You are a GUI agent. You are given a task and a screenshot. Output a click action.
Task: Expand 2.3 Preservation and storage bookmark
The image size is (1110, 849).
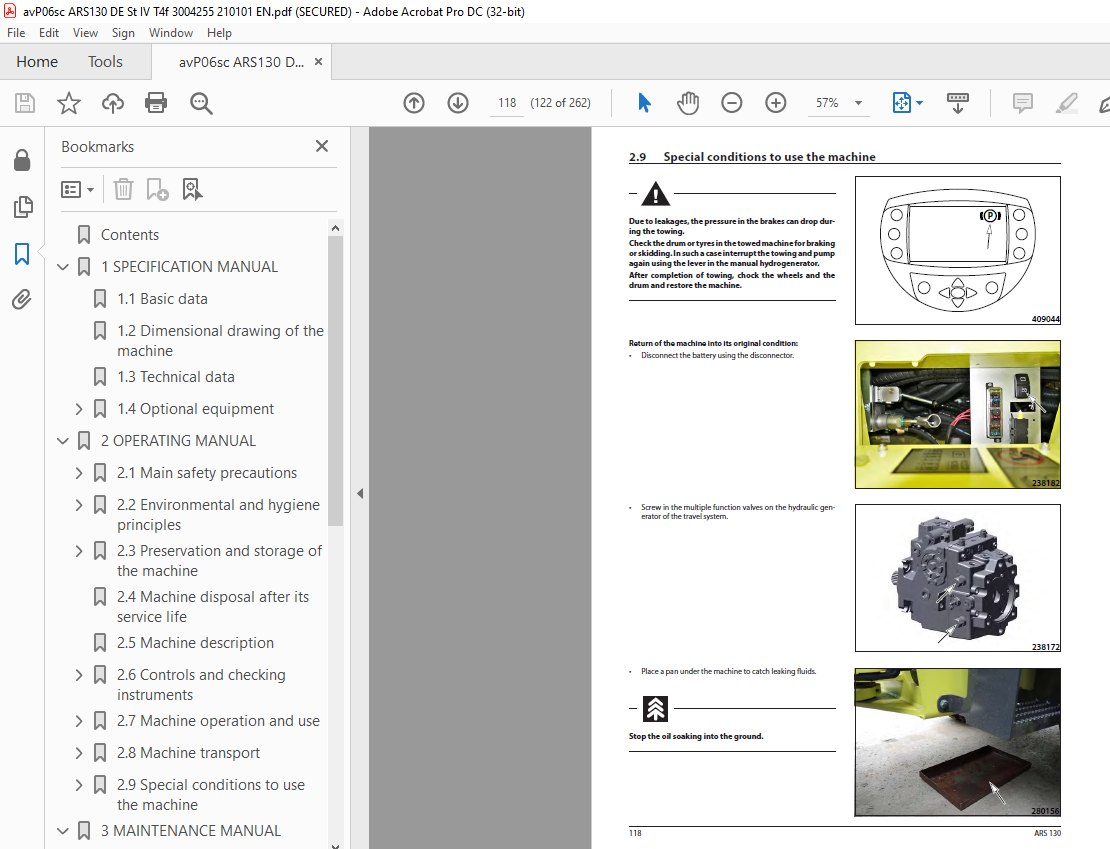point(79,551)
